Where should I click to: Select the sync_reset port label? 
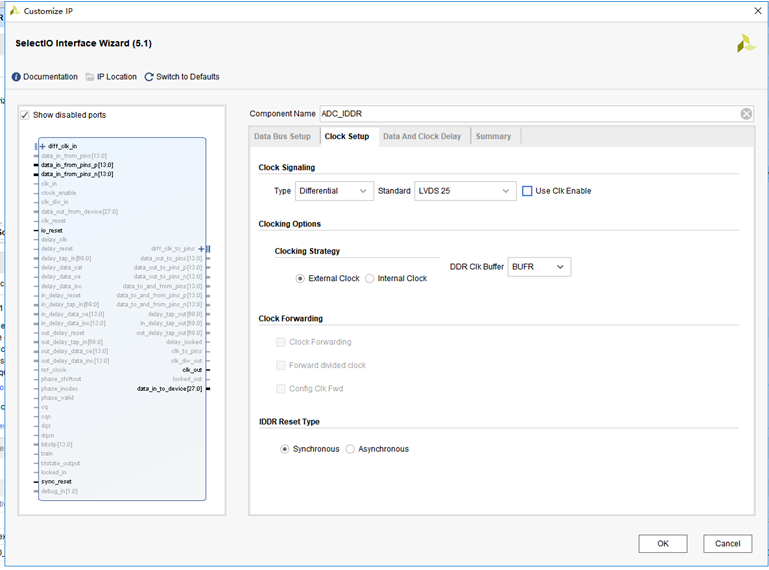[56, 482]
